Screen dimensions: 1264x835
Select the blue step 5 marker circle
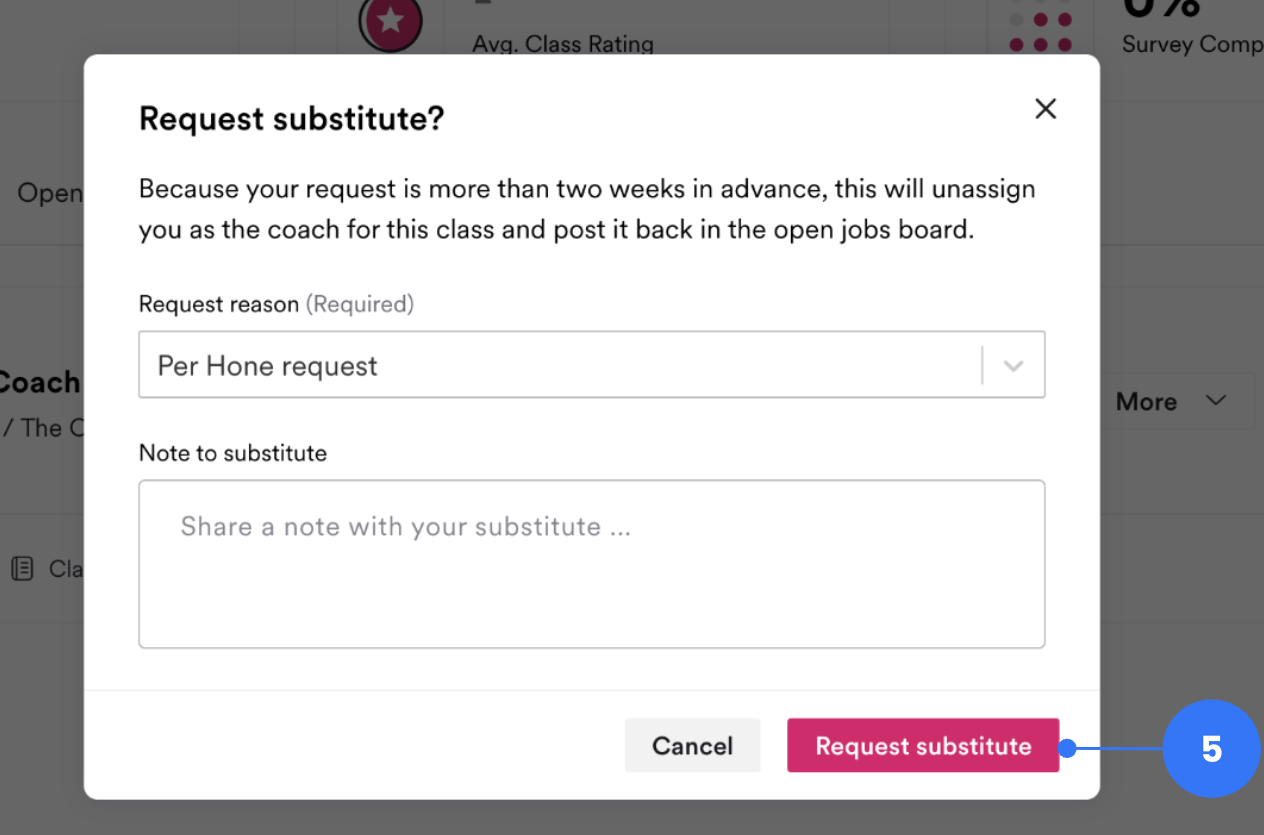coord(1211,749)
